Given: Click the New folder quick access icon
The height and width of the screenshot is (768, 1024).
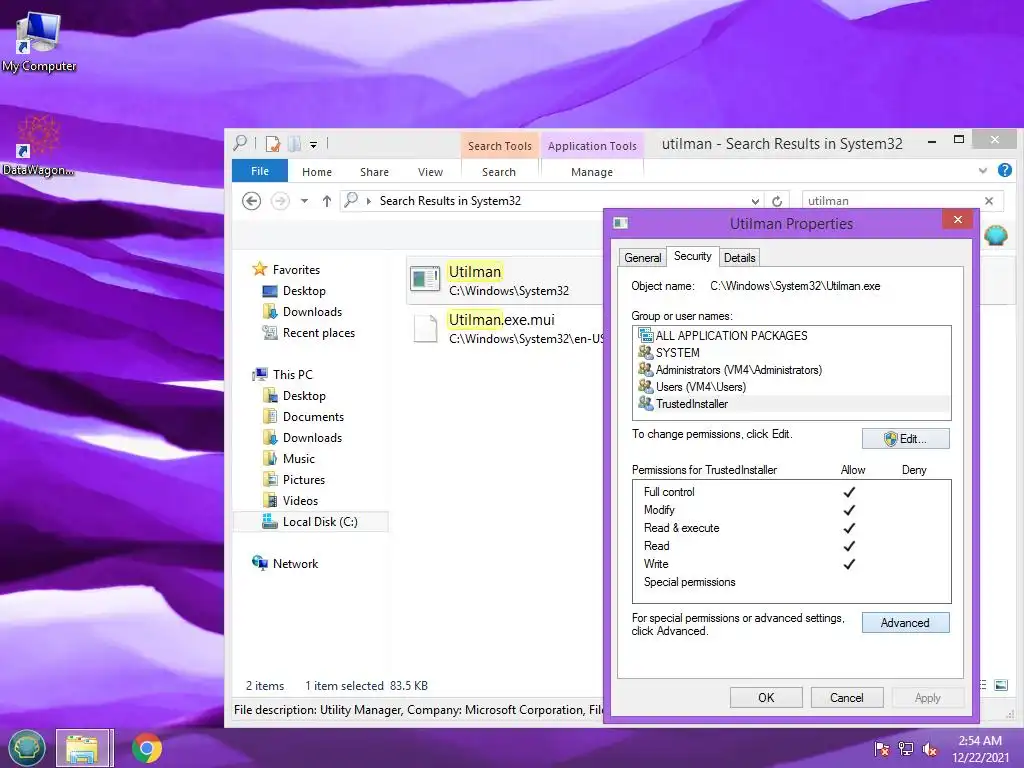Looking at the screenshot, I should point(295,144).
